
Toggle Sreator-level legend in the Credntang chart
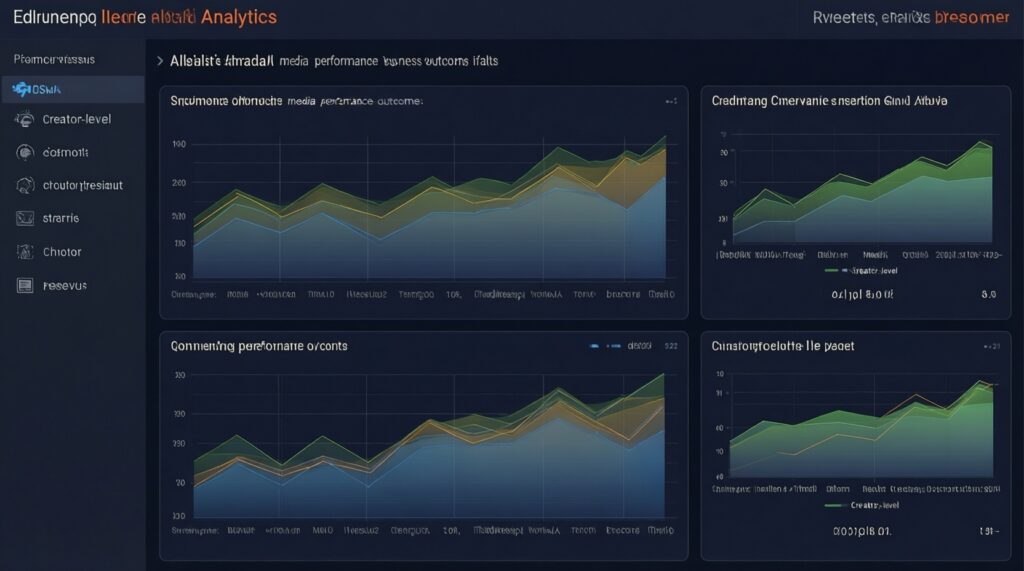tap(861, 270)
